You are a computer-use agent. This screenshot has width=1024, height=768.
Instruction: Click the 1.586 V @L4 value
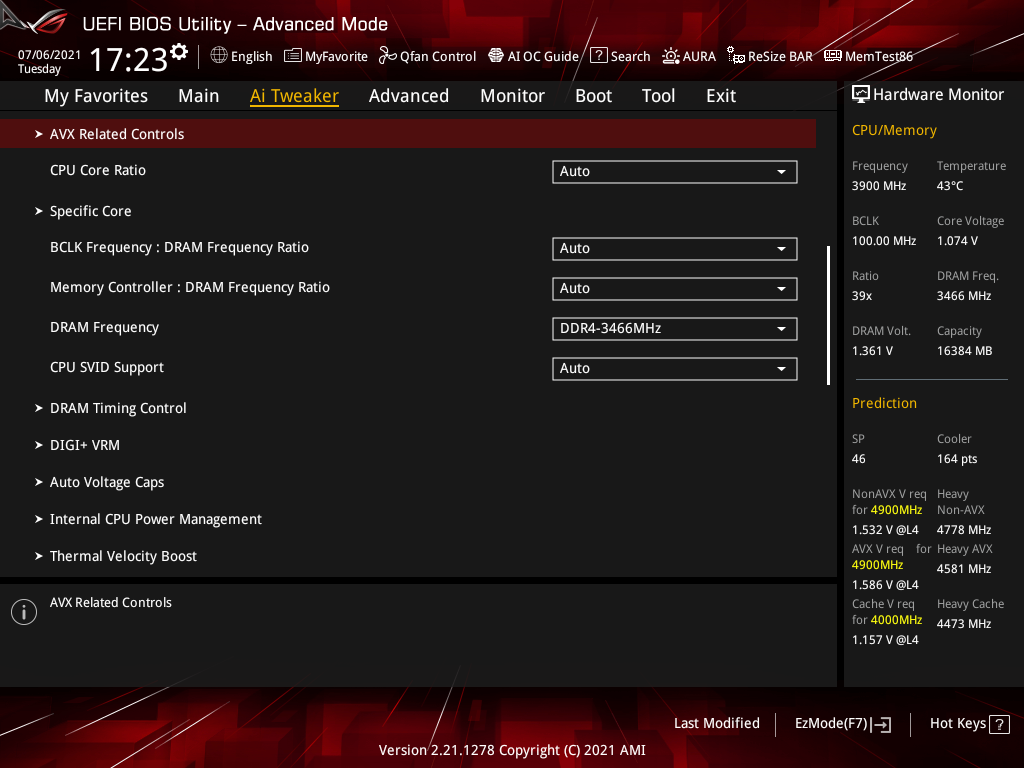click(x=885, y=585)
